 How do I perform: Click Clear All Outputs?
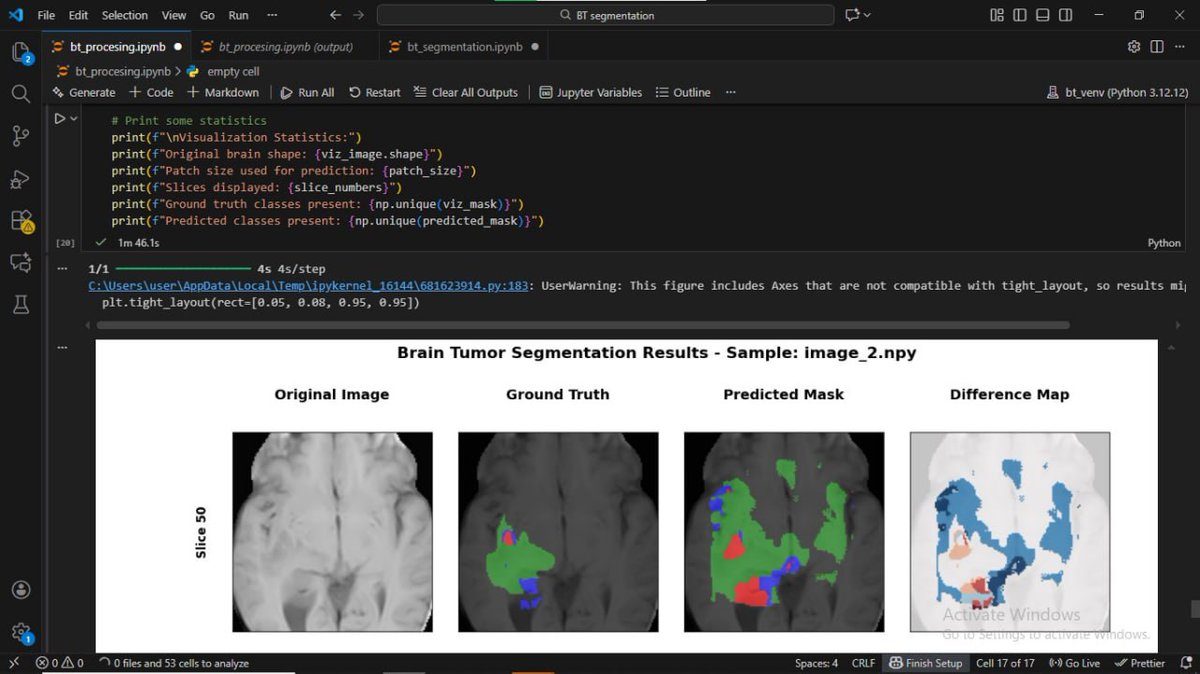tap(465, 92)
